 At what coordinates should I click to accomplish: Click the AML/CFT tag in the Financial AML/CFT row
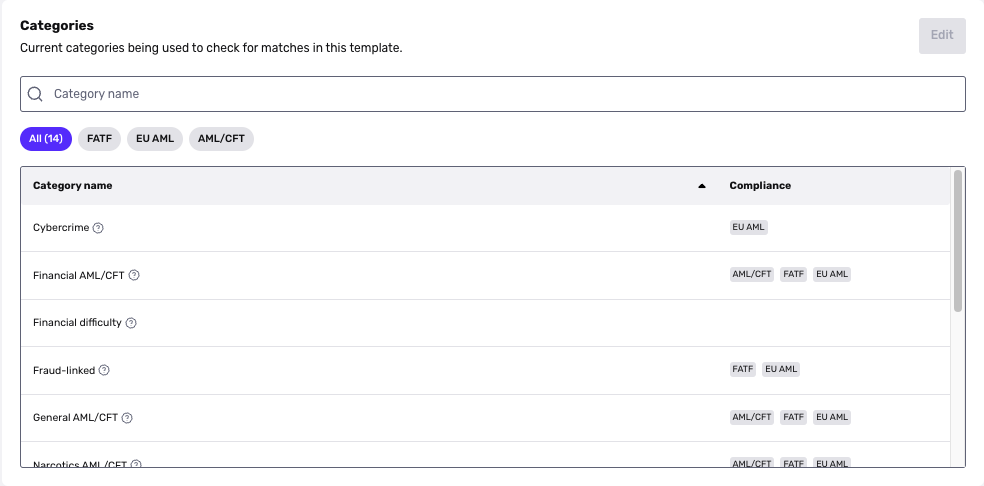pyautogui.click(x=752, y=274)
